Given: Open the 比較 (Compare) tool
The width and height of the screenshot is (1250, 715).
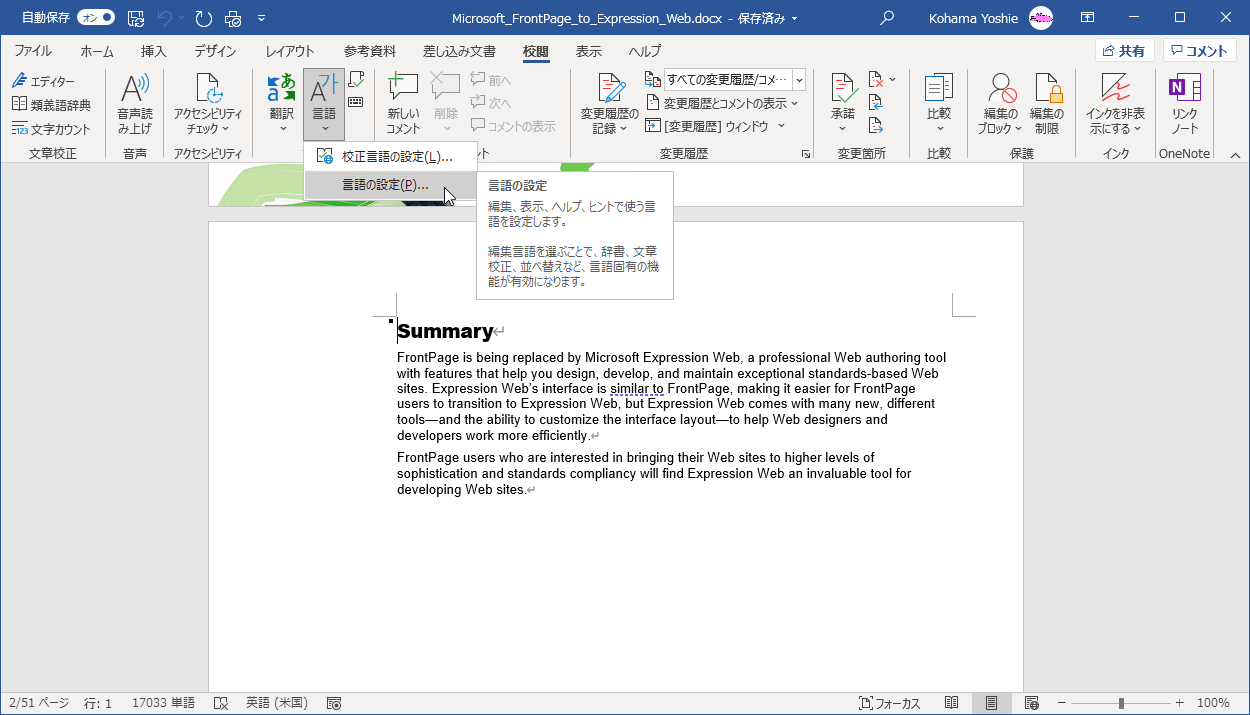Looking at the screenshot, I should (938, 103).
